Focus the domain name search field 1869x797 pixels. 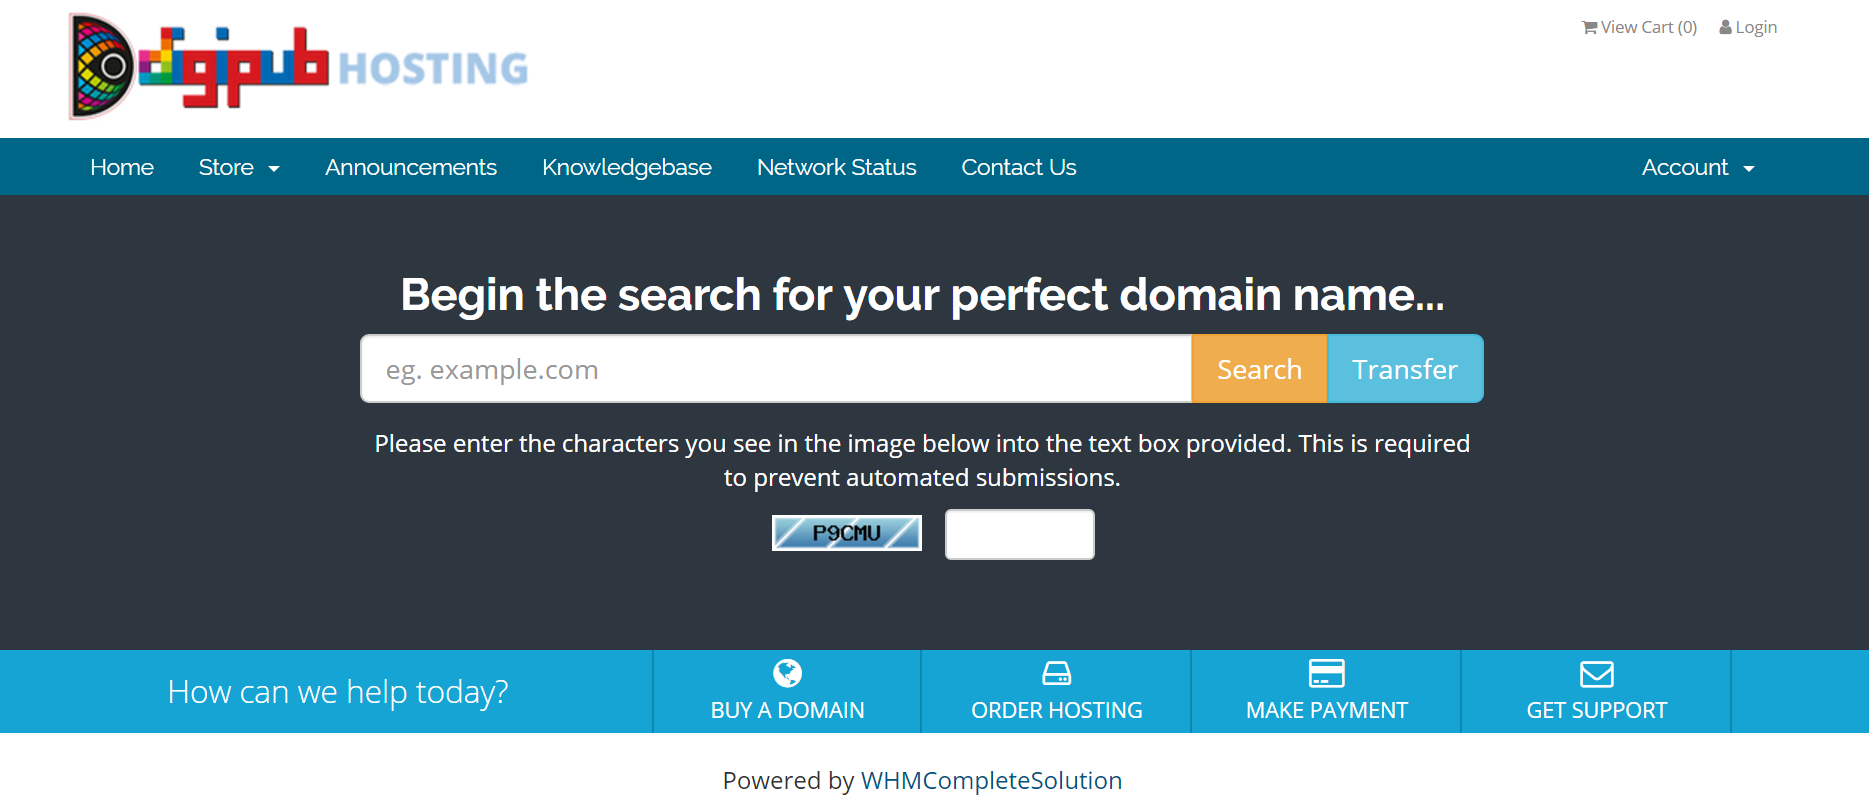(x=776, y=369)
